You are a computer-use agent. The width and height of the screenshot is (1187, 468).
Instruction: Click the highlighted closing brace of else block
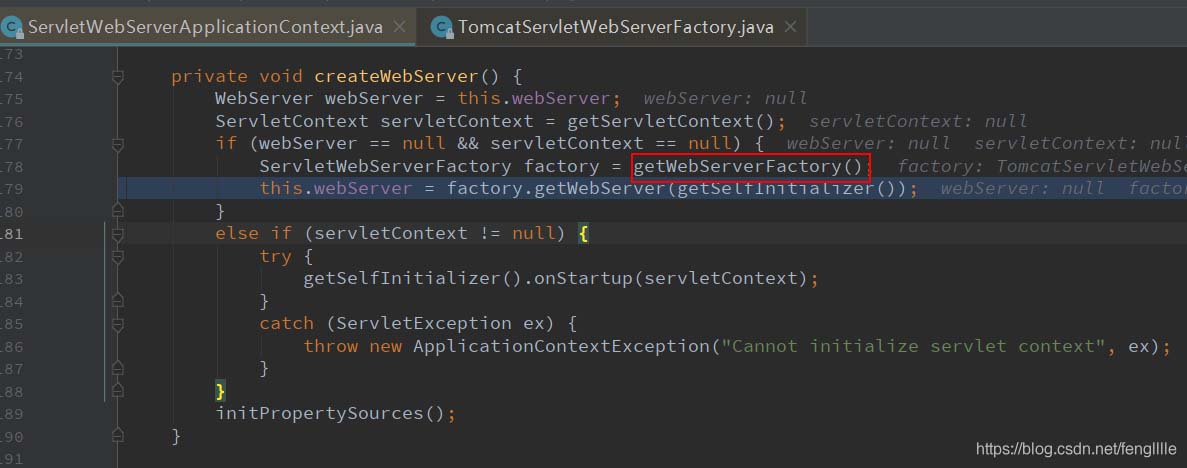point(220,390)
